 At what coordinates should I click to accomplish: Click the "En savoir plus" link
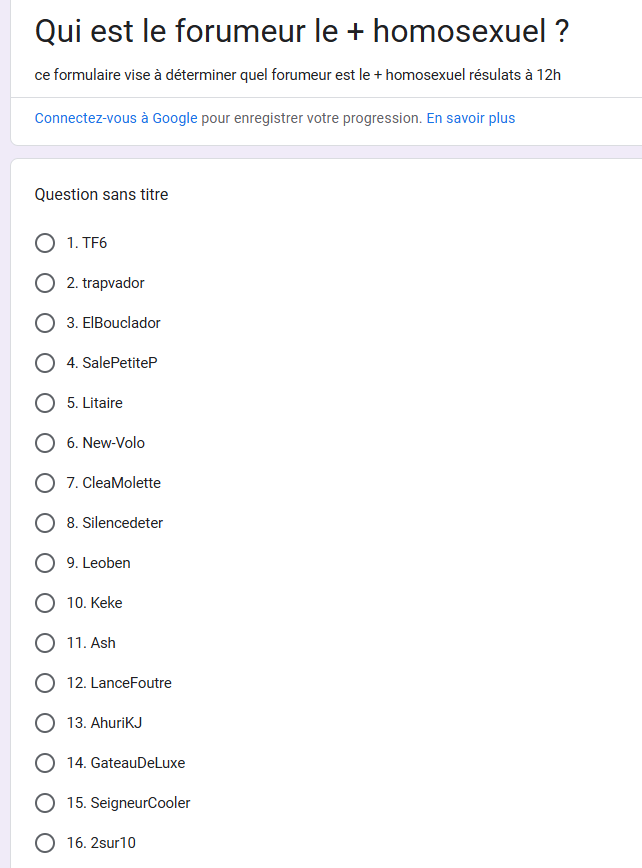(470, 118)
